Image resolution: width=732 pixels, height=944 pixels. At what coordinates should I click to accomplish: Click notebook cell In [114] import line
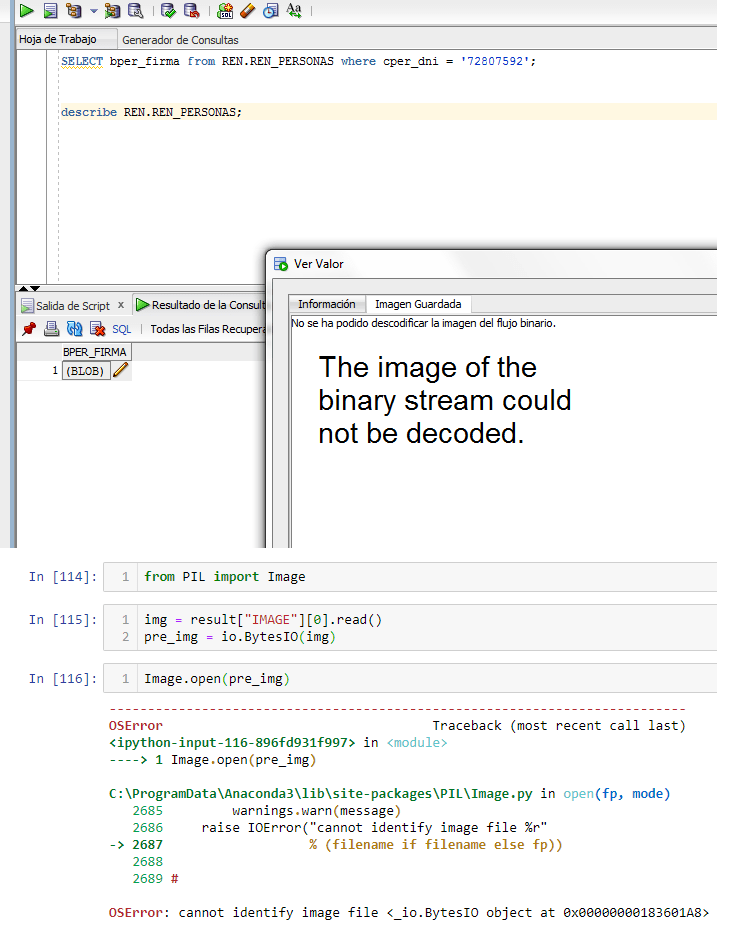[225, 577]
